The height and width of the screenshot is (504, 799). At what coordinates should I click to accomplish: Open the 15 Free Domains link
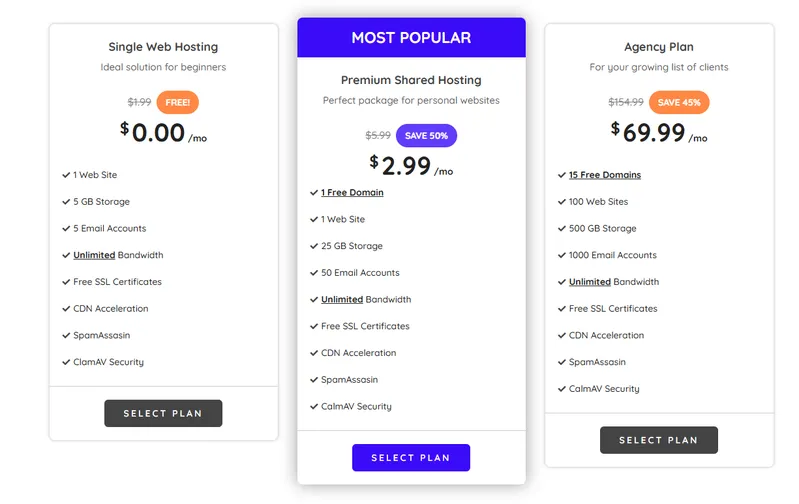605,175
